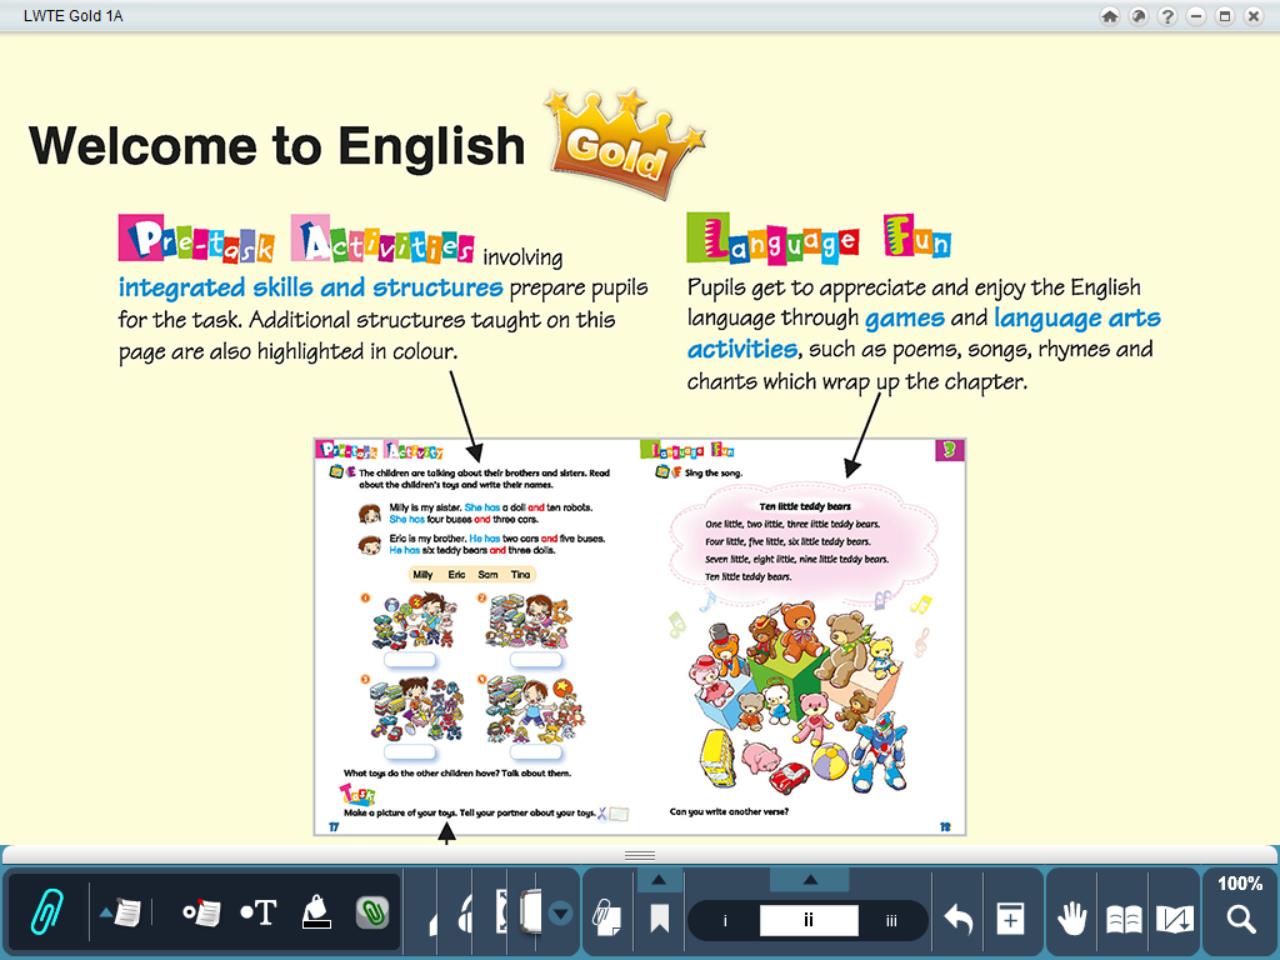The width and height of the screenshot is (1280, 960).
Task: Open help with the question mark icon
Action: [x=1167, y=16]
